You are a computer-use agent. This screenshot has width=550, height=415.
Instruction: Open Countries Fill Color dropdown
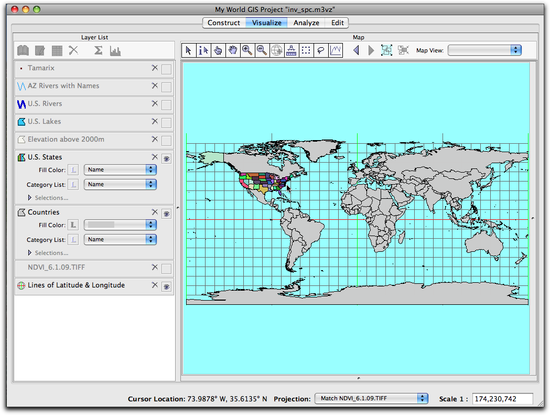pyautogui.click(x=120, y=225)
